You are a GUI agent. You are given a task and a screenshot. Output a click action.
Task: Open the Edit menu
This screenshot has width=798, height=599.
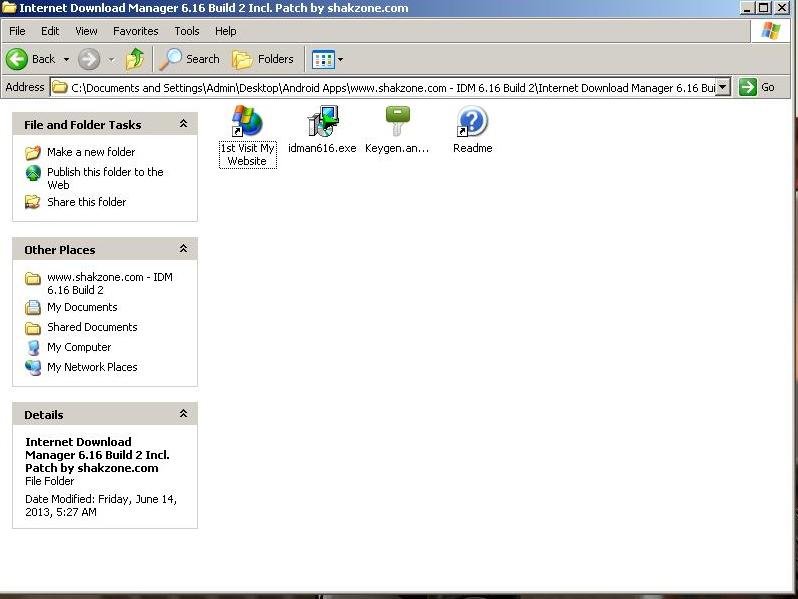coord(50,31)
